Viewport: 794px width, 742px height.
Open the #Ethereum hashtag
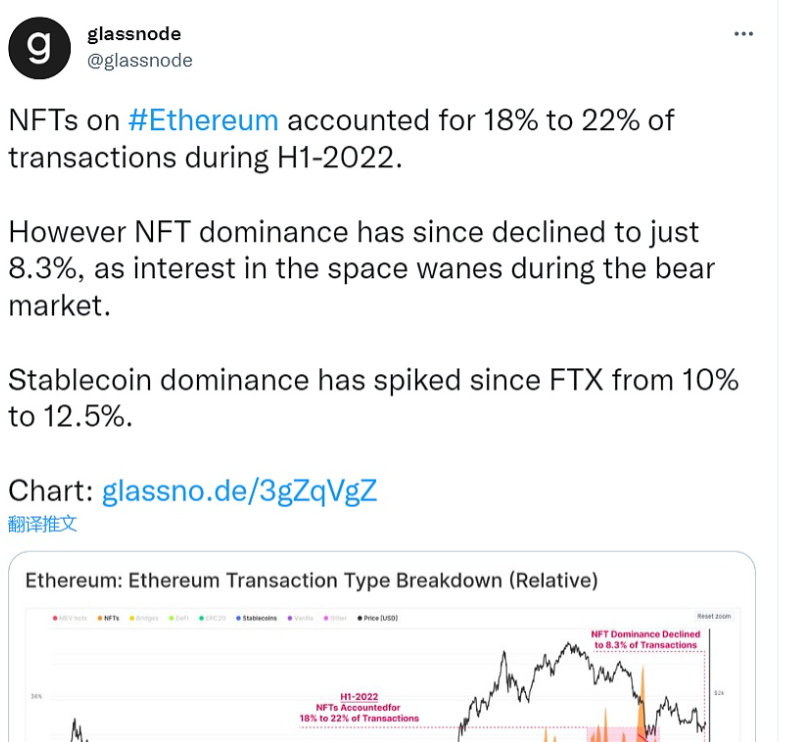click(x=203, y=120)
